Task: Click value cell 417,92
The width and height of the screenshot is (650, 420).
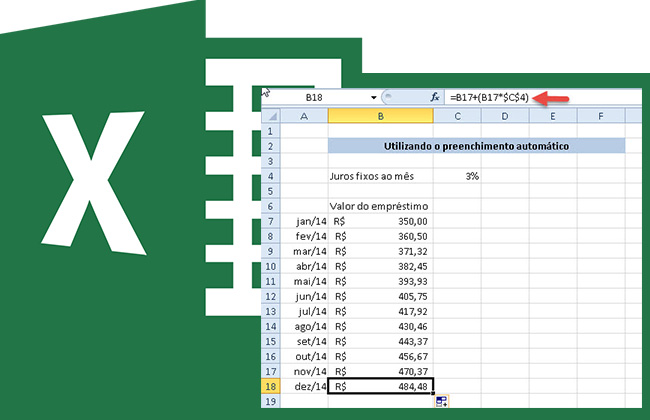Action: pos(381,311)
